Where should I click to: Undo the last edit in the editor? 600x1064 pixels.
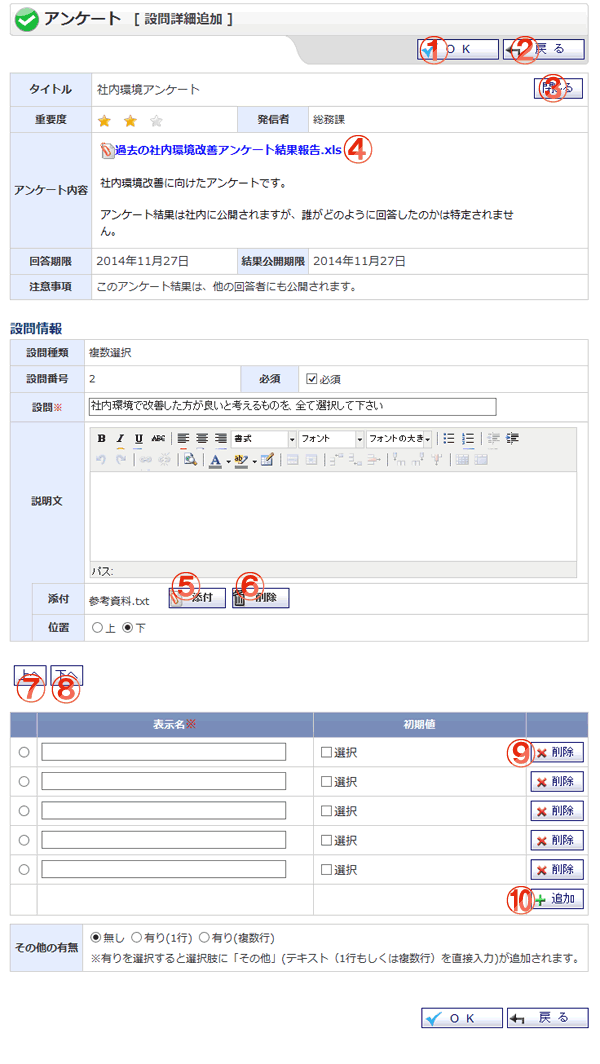[101, 459]
